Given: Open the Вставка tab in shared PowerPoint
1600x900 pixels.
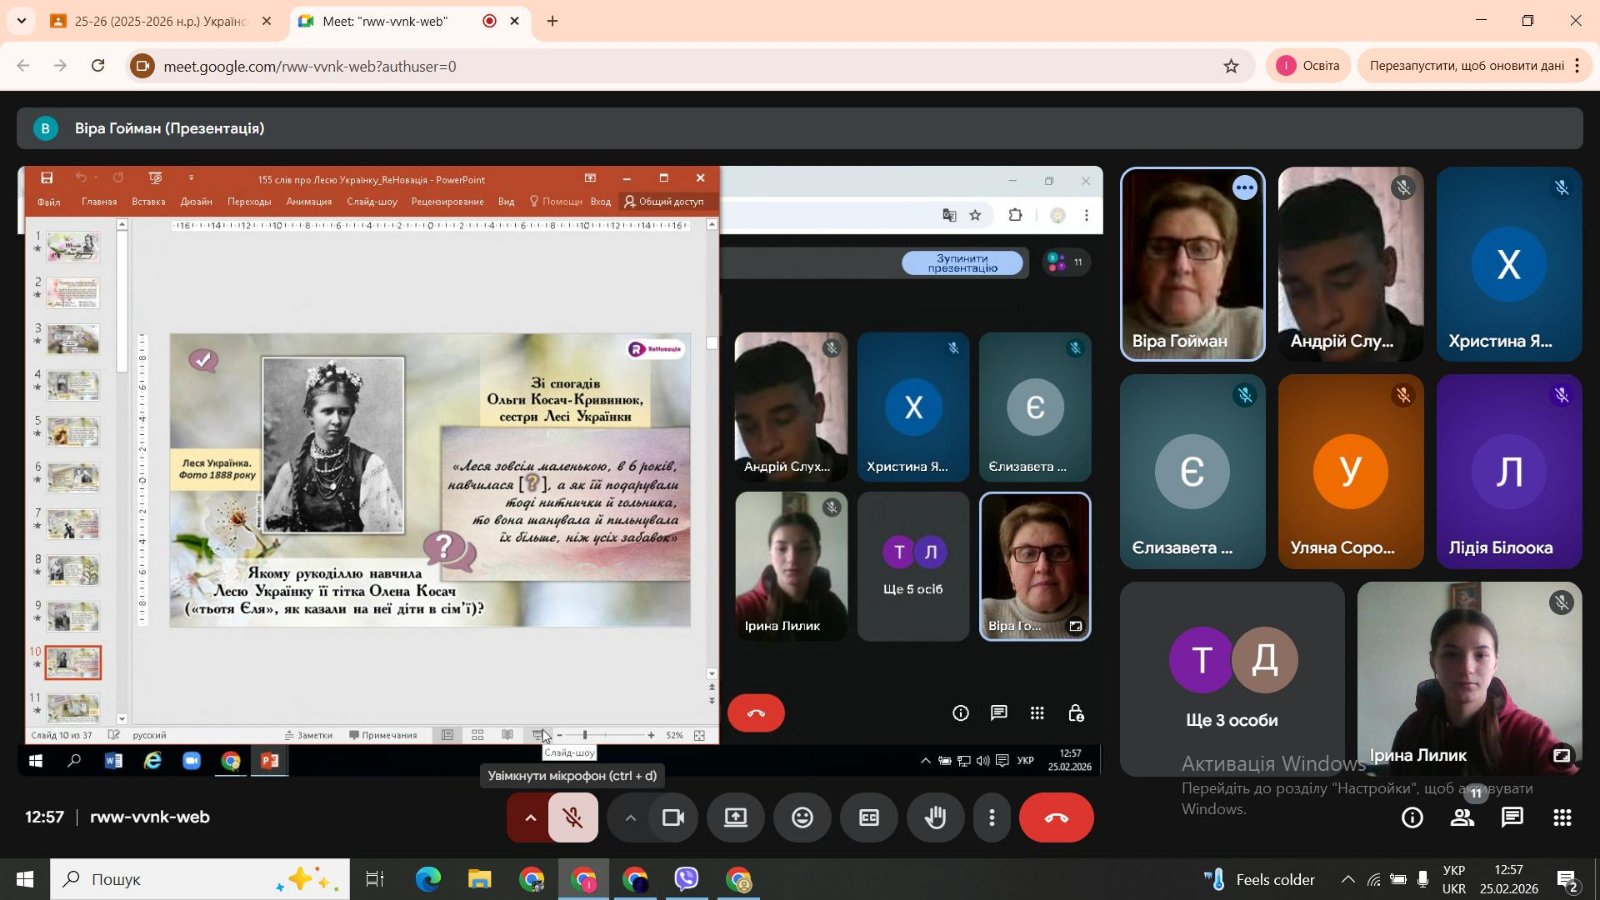Looking at the screenshot, I should (x=148, y=202).
